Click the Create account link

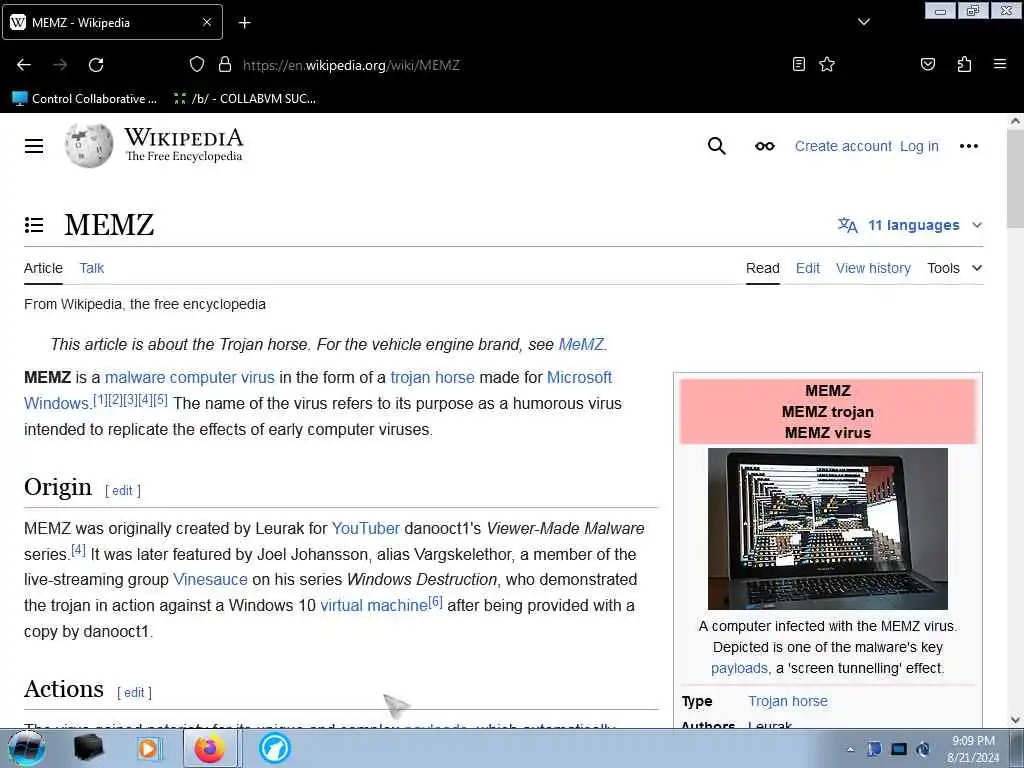click(x=842, y=146)
